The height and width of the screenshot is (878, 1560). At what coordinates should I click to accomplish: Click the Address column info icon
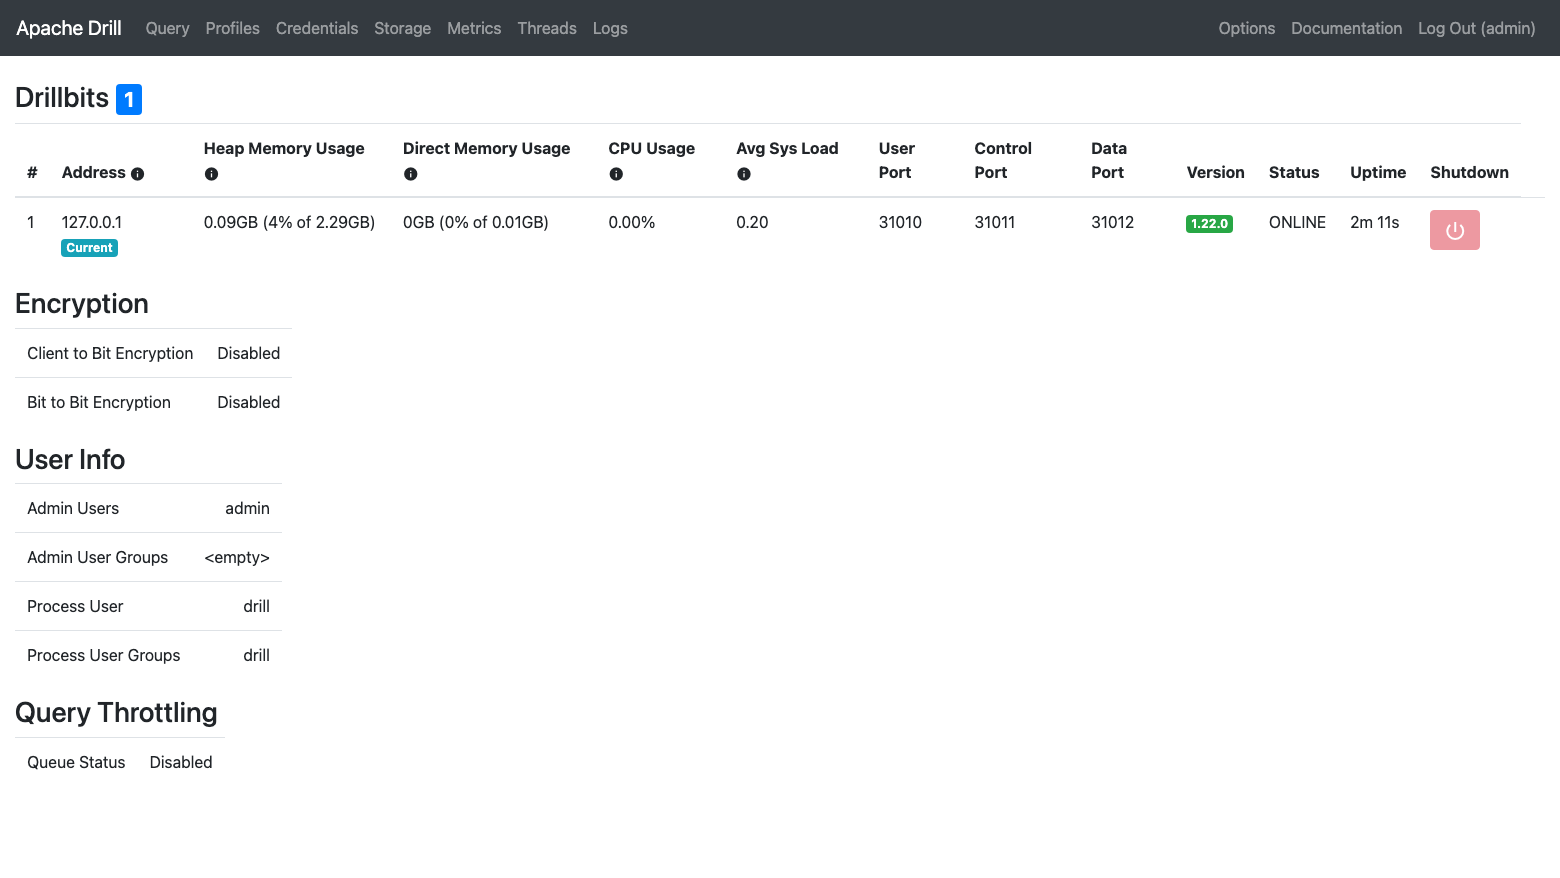click(138, 174)
